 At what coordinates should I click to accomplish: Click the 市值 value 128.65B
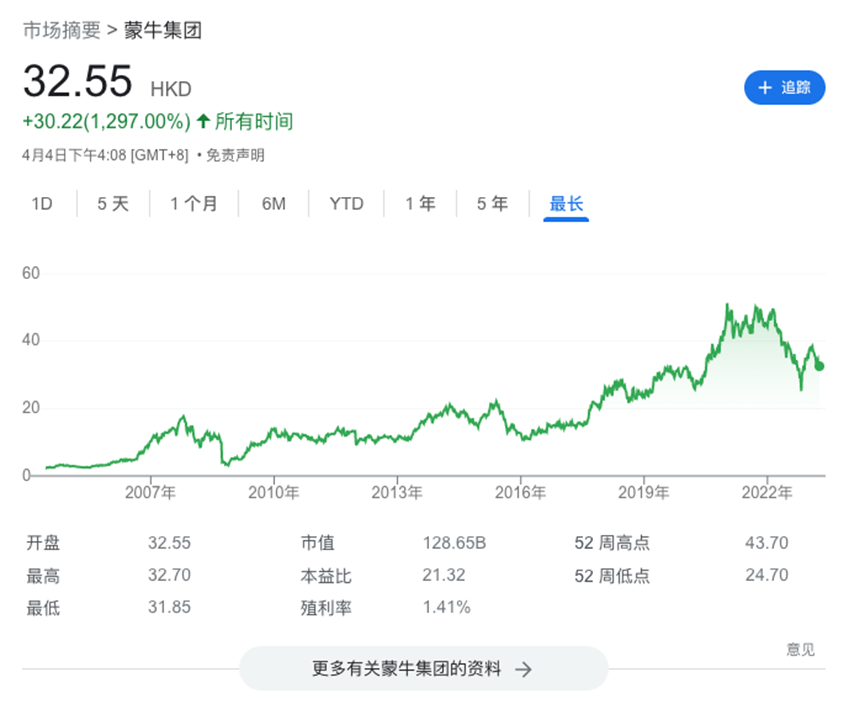454,543
